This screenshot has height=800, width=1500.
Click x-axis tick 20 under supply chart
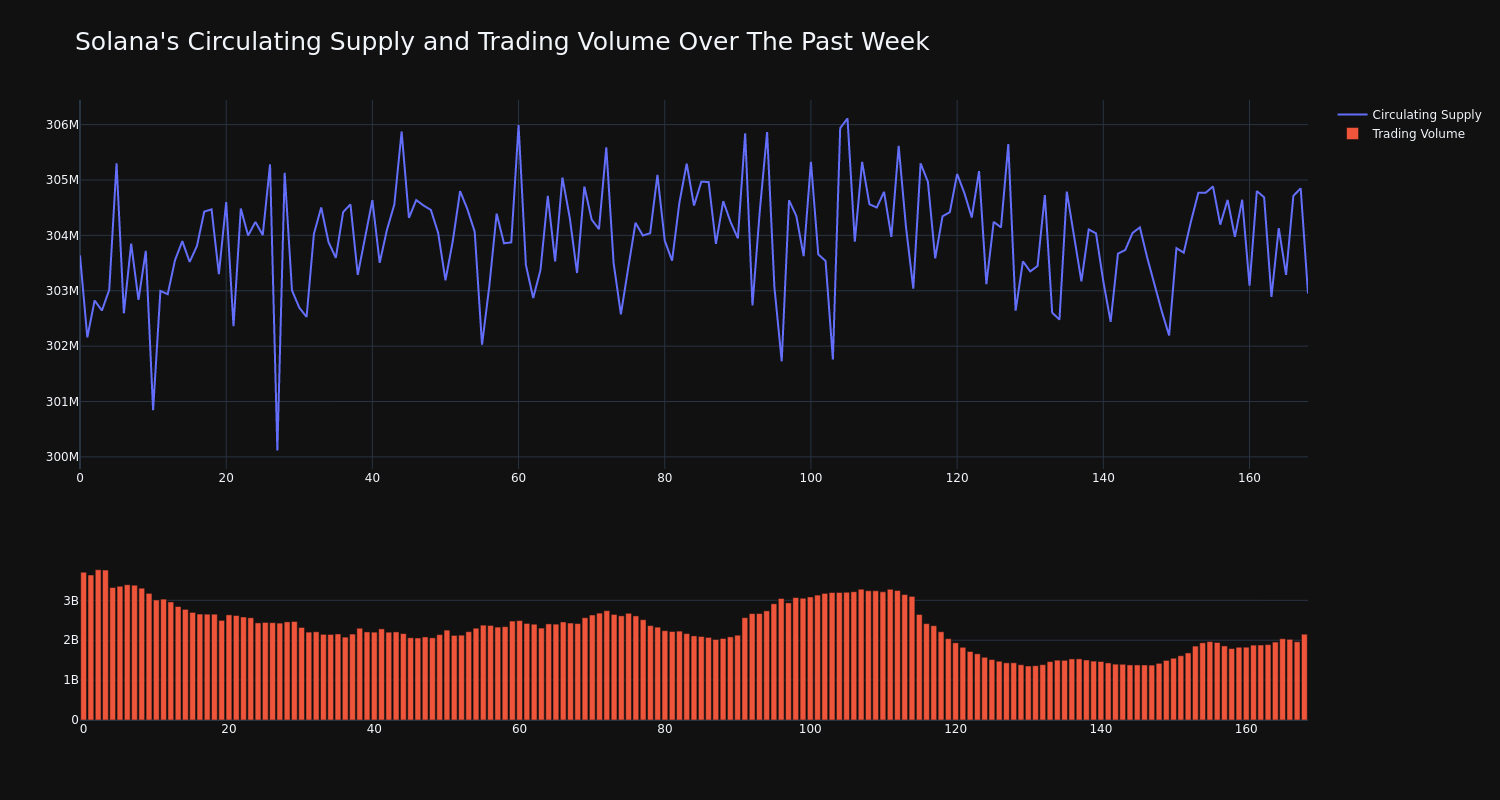coord(226,478)
